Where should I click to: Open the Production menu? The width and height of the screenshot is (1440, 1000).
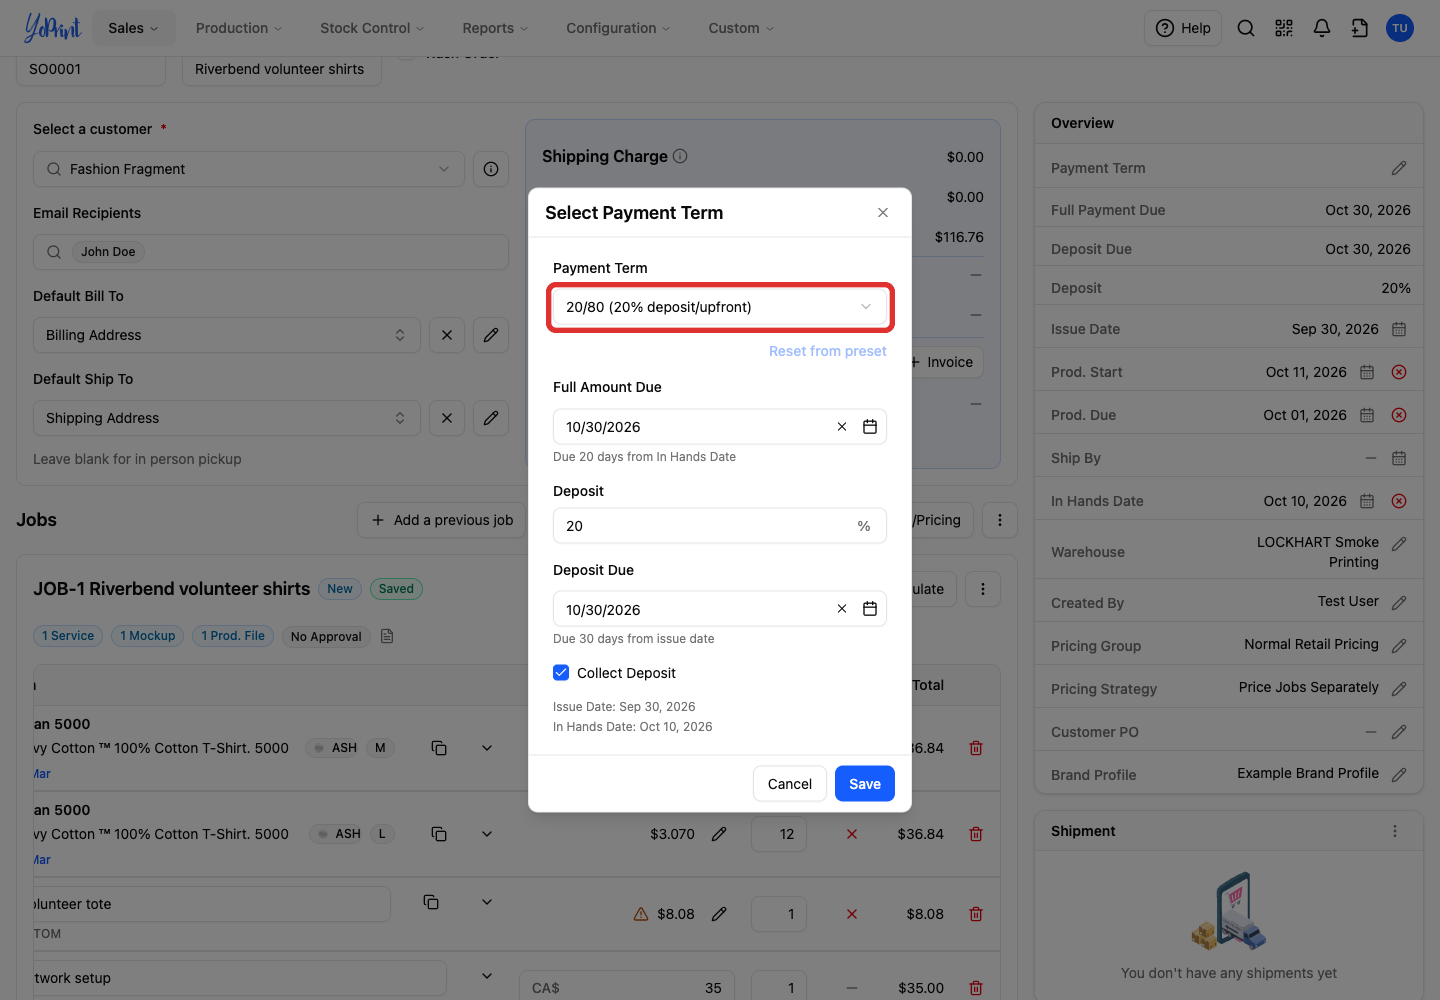point(239,28)
